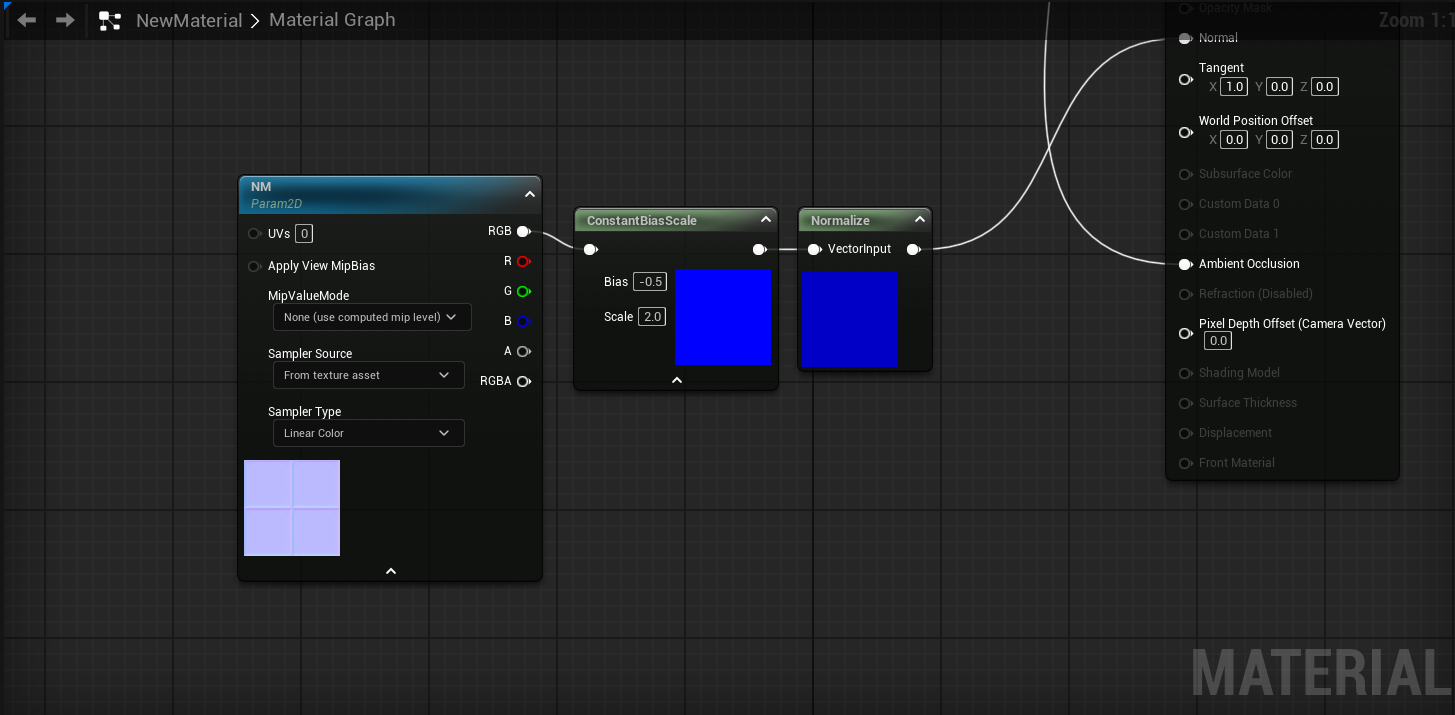
Task: Collapse ConstantBiasScale preview with bottom chevron
Action: coord(677,380)
